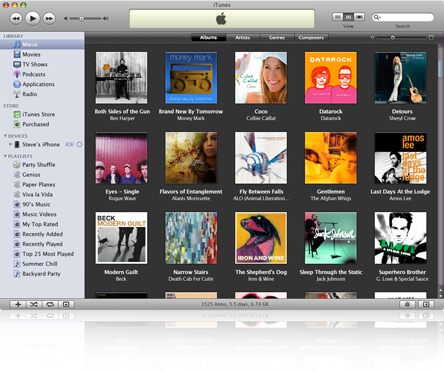
Task: Switch to list view icon
Action: pyautogui.click(x=338, y=17)
